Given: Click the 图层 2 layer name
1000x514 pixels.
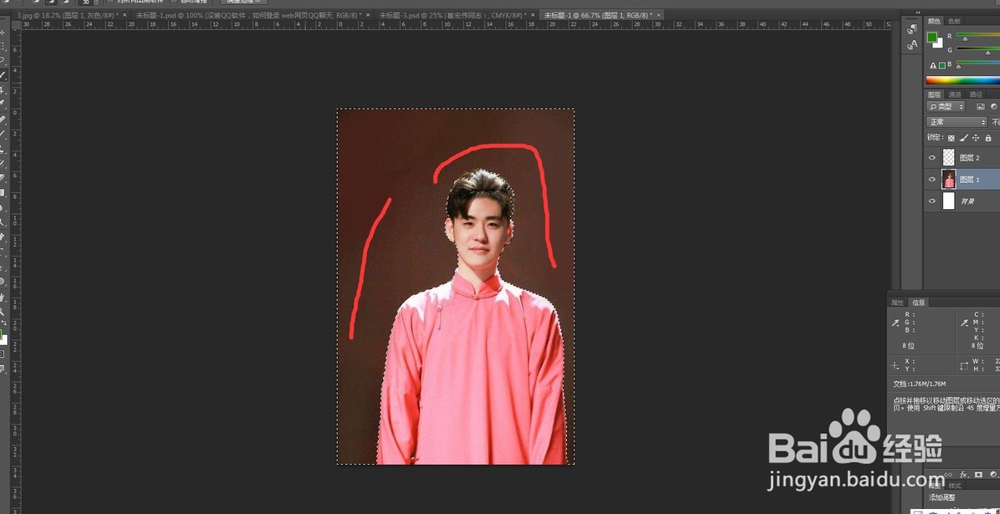Looking at the screenshot, I should point(969,158).
